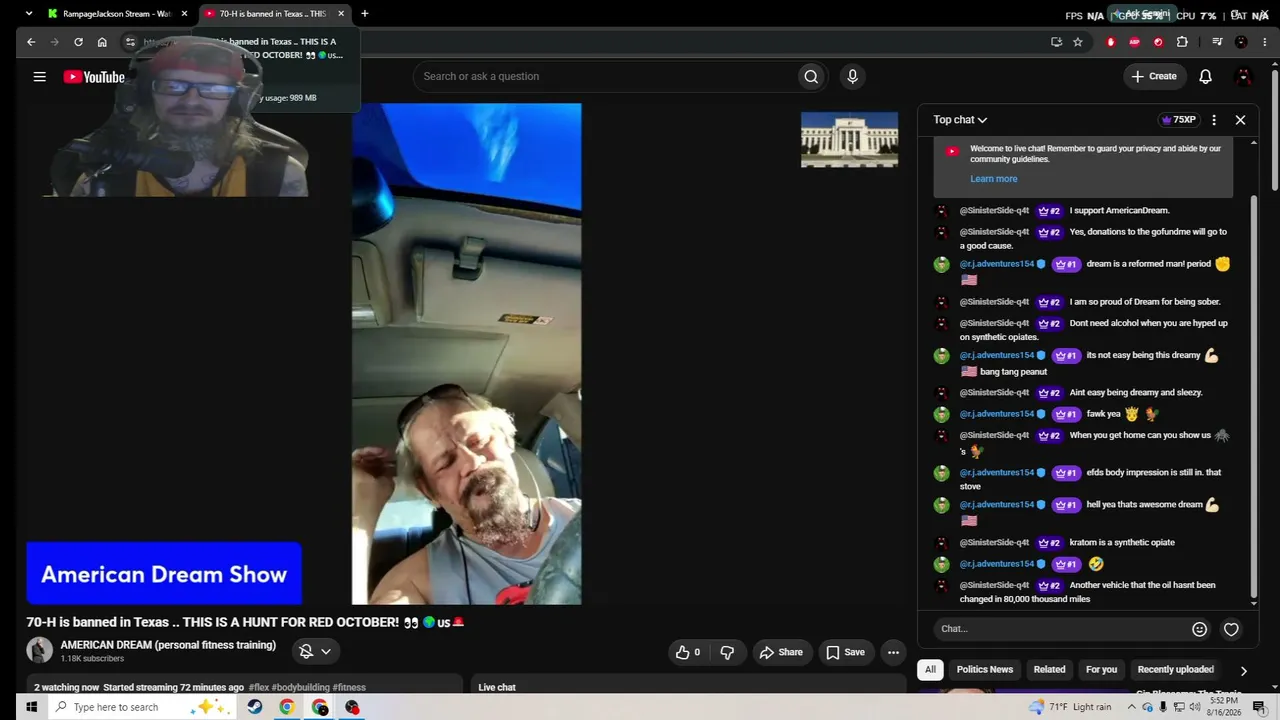Type in the Chat message field
Image resolution: width=1280 pixels, height=720 pixels.
[x=1060, y=629]
